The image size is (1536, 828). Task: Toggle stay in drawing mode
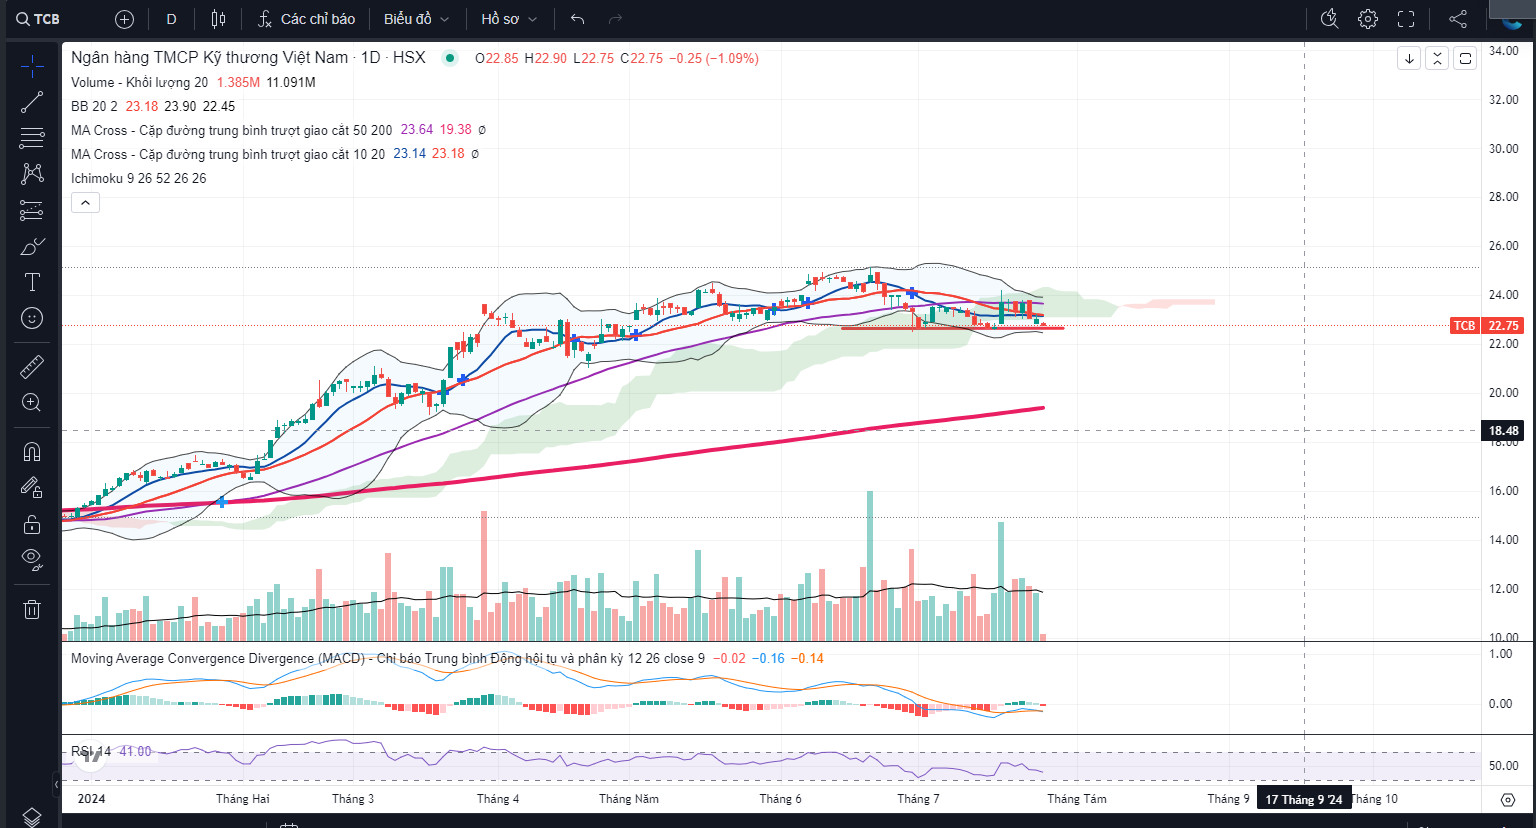point(32,488)
